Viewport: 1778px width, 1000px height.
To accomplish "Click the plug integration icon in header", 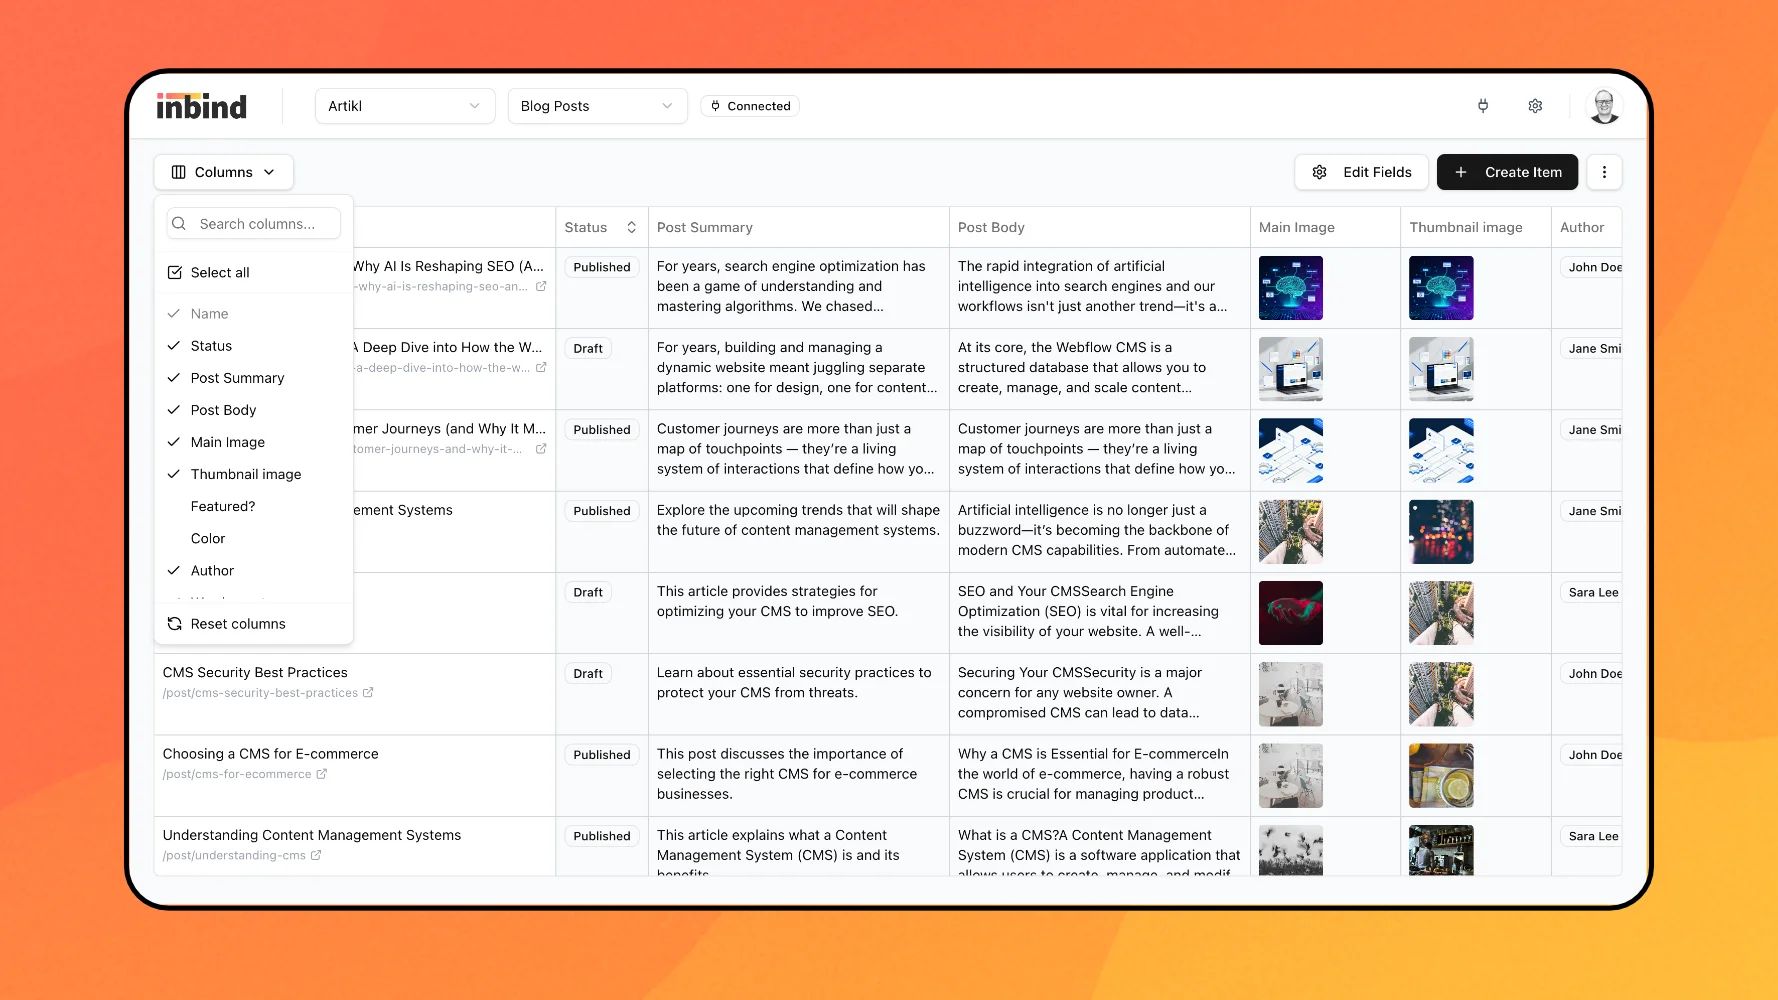I will (1483, 106).
